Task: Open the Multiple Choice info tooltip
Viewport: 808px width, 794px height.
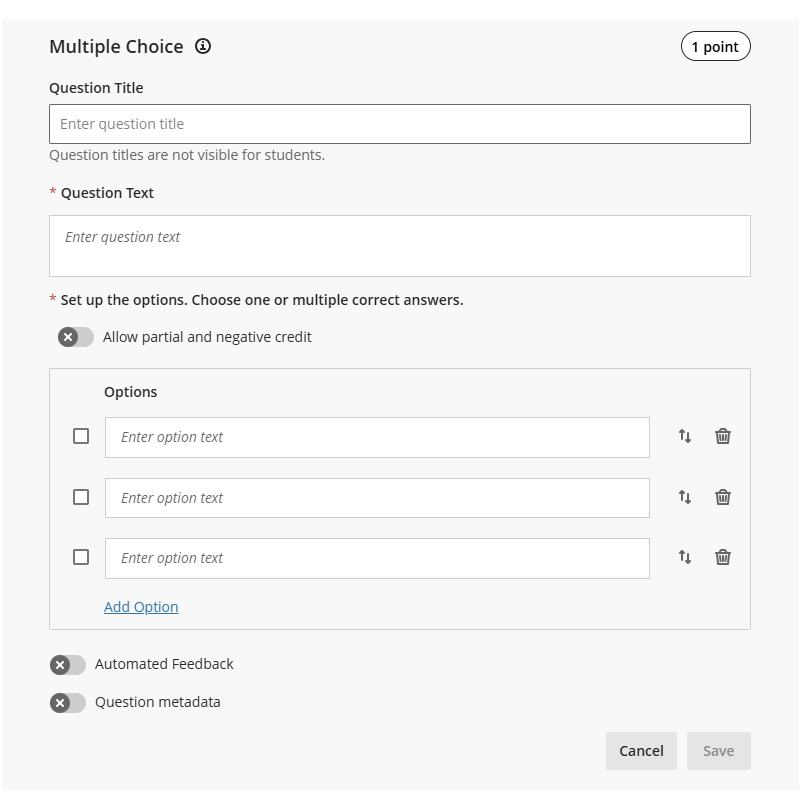Action: pos(204,46)
